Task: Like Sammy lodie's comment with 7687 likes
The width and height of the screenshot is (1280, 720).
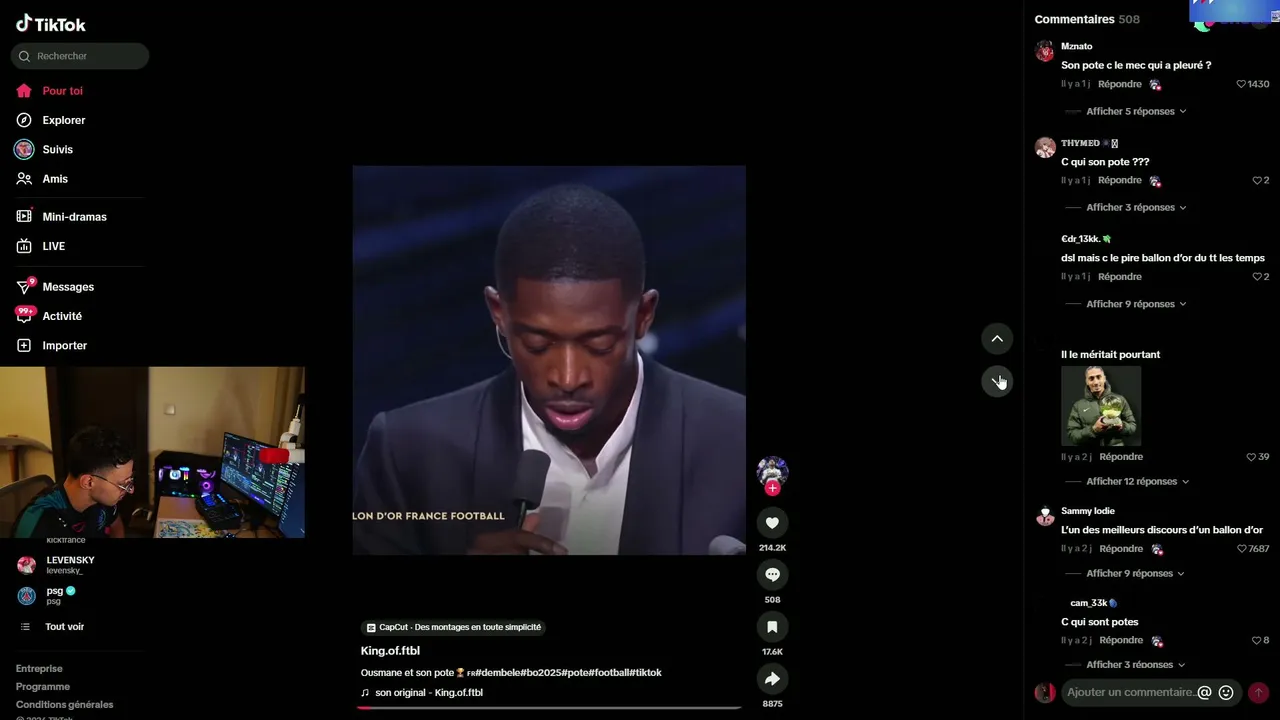Action: [1241, 549]
